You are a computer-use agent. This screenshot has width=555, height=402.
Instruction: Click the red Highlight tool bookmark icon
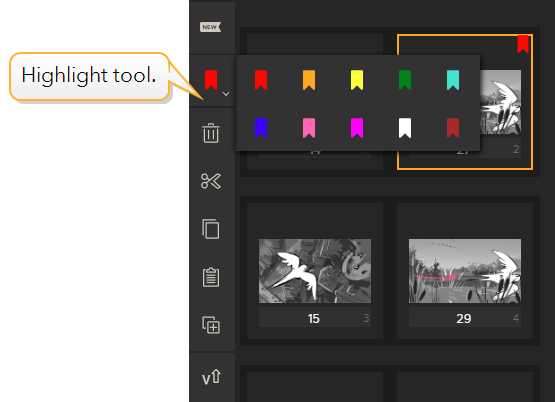click(x=211, y=80)
